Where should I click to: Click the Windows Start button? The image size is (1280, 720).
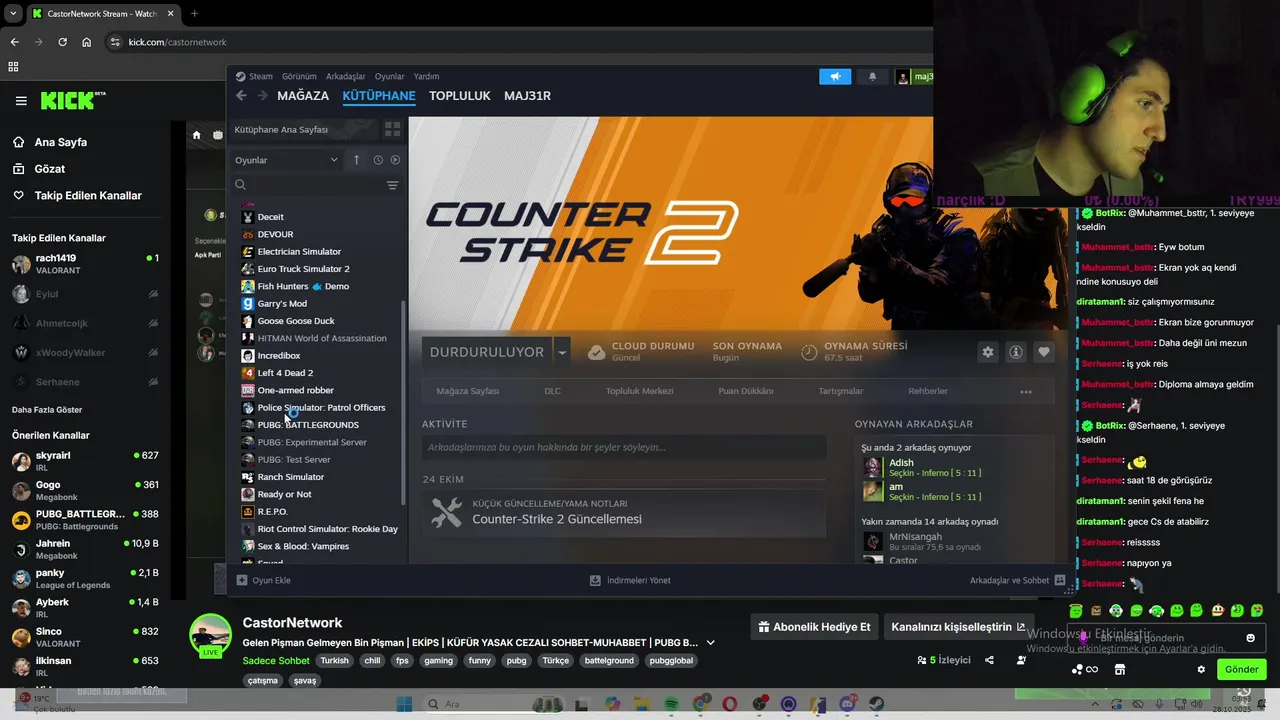pos(404,705)
